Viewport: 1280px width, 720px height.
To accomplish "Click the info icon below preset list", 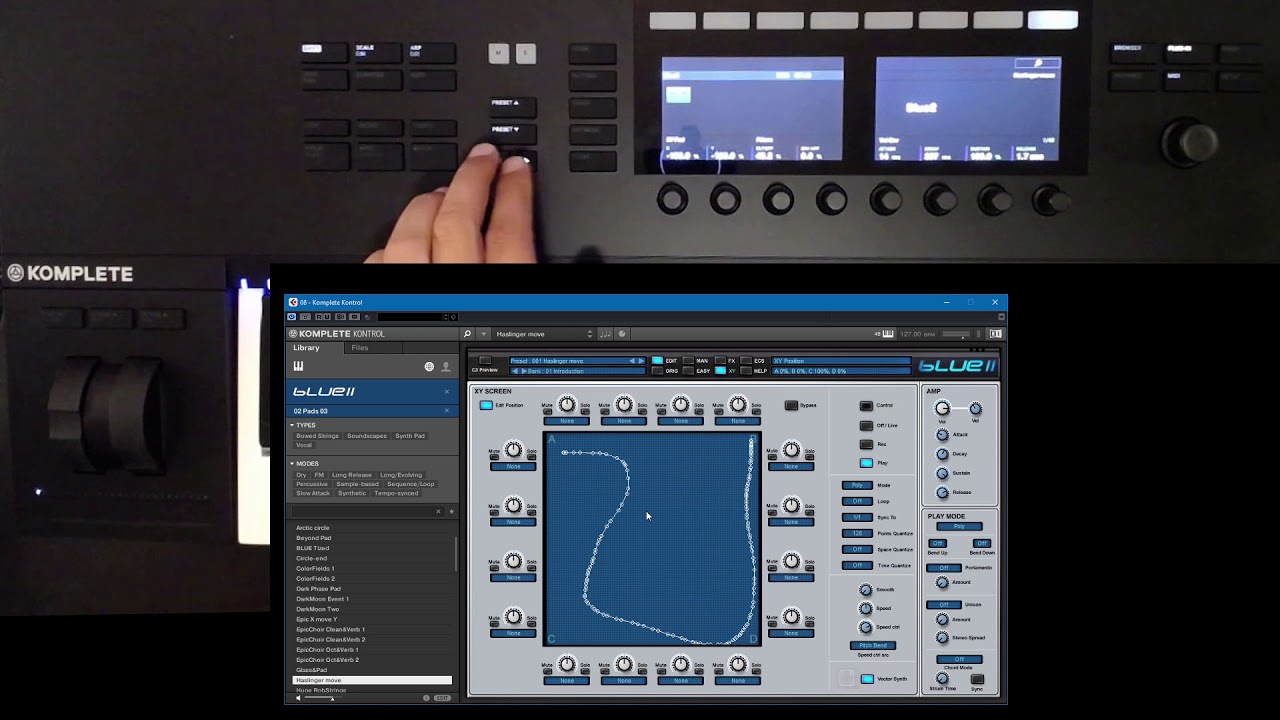I will point(426,698).
